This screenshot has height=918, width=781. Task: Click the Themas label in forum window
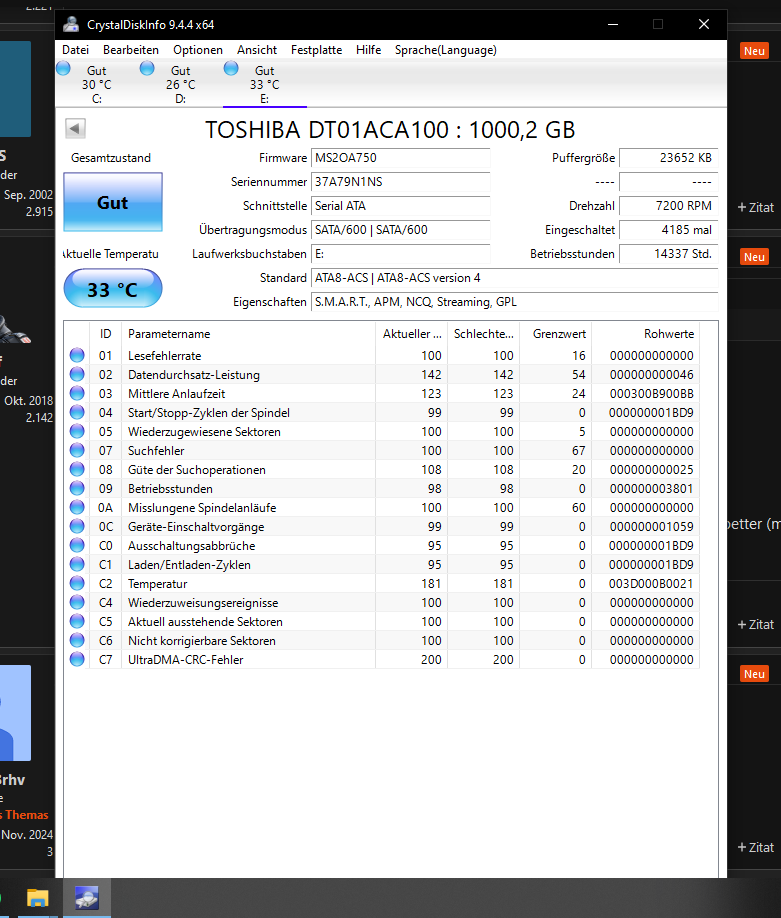point(27,814)
